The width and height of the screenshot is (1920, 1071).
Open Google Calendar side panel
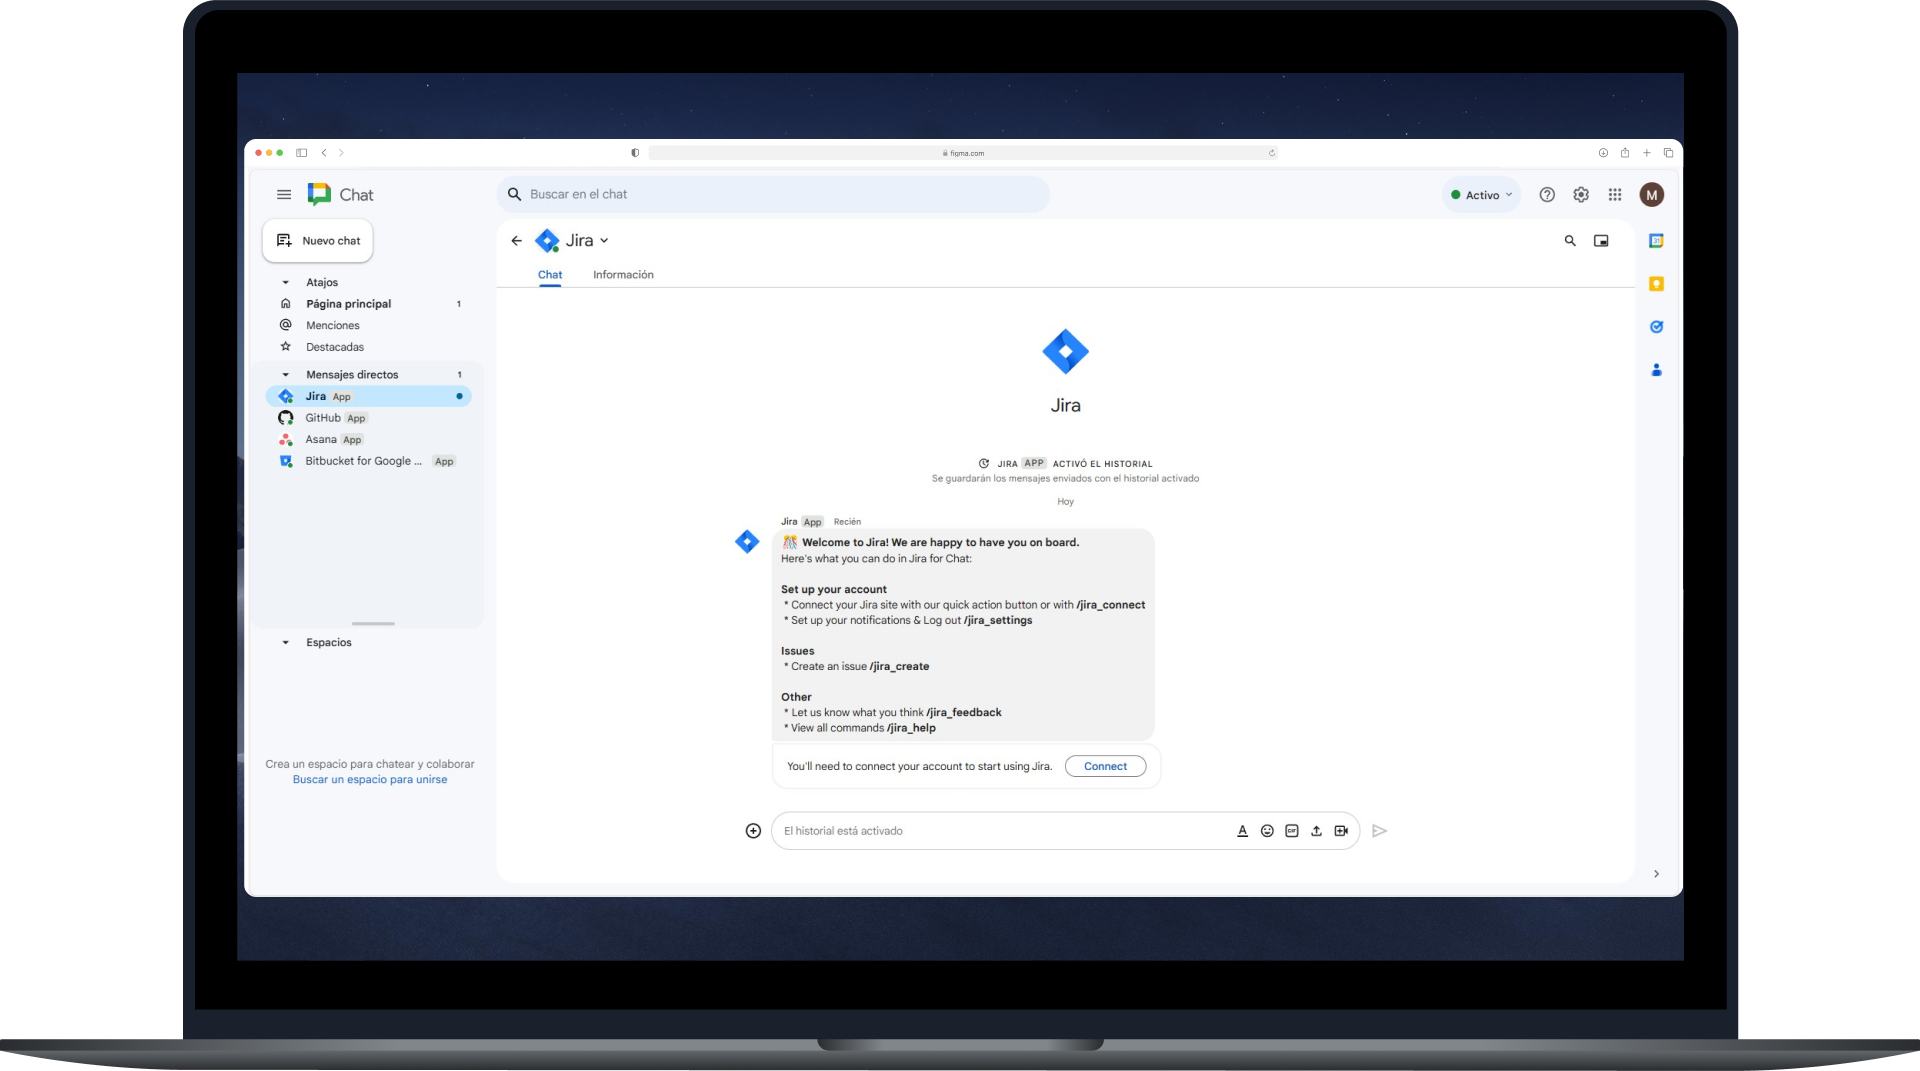(1656, 241)
